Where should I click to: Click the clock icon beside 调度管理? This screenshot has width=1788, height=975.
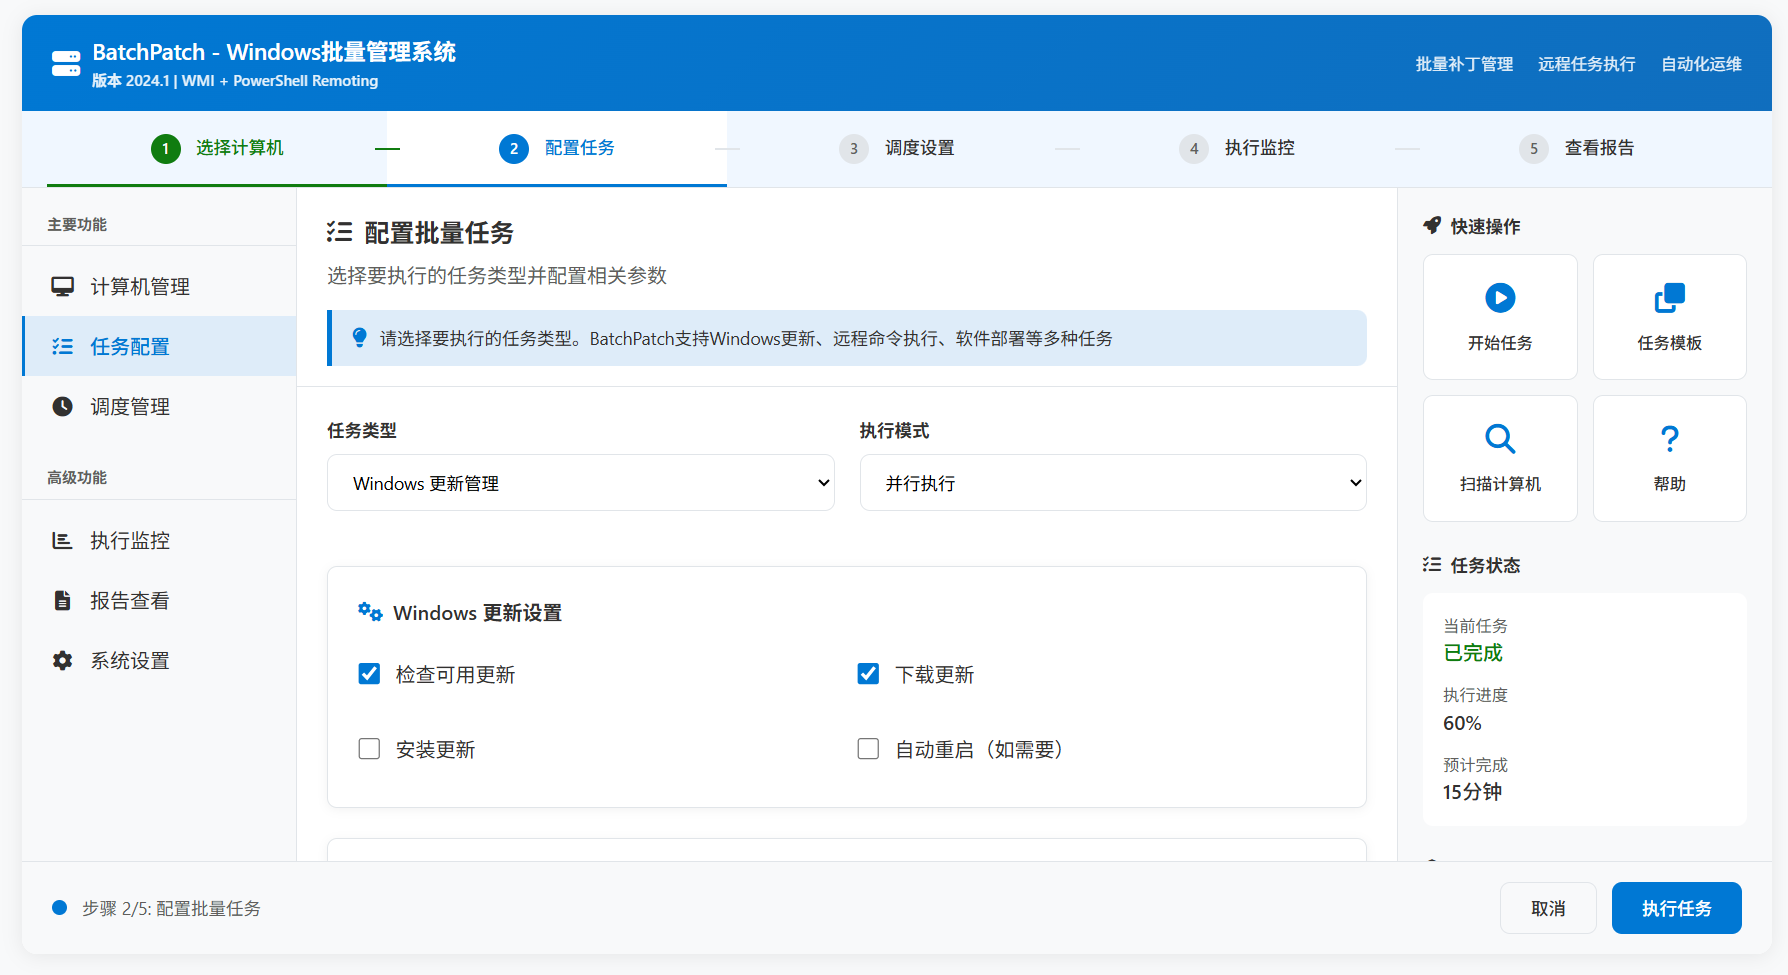pyautogui.click(x=62, y=407)
